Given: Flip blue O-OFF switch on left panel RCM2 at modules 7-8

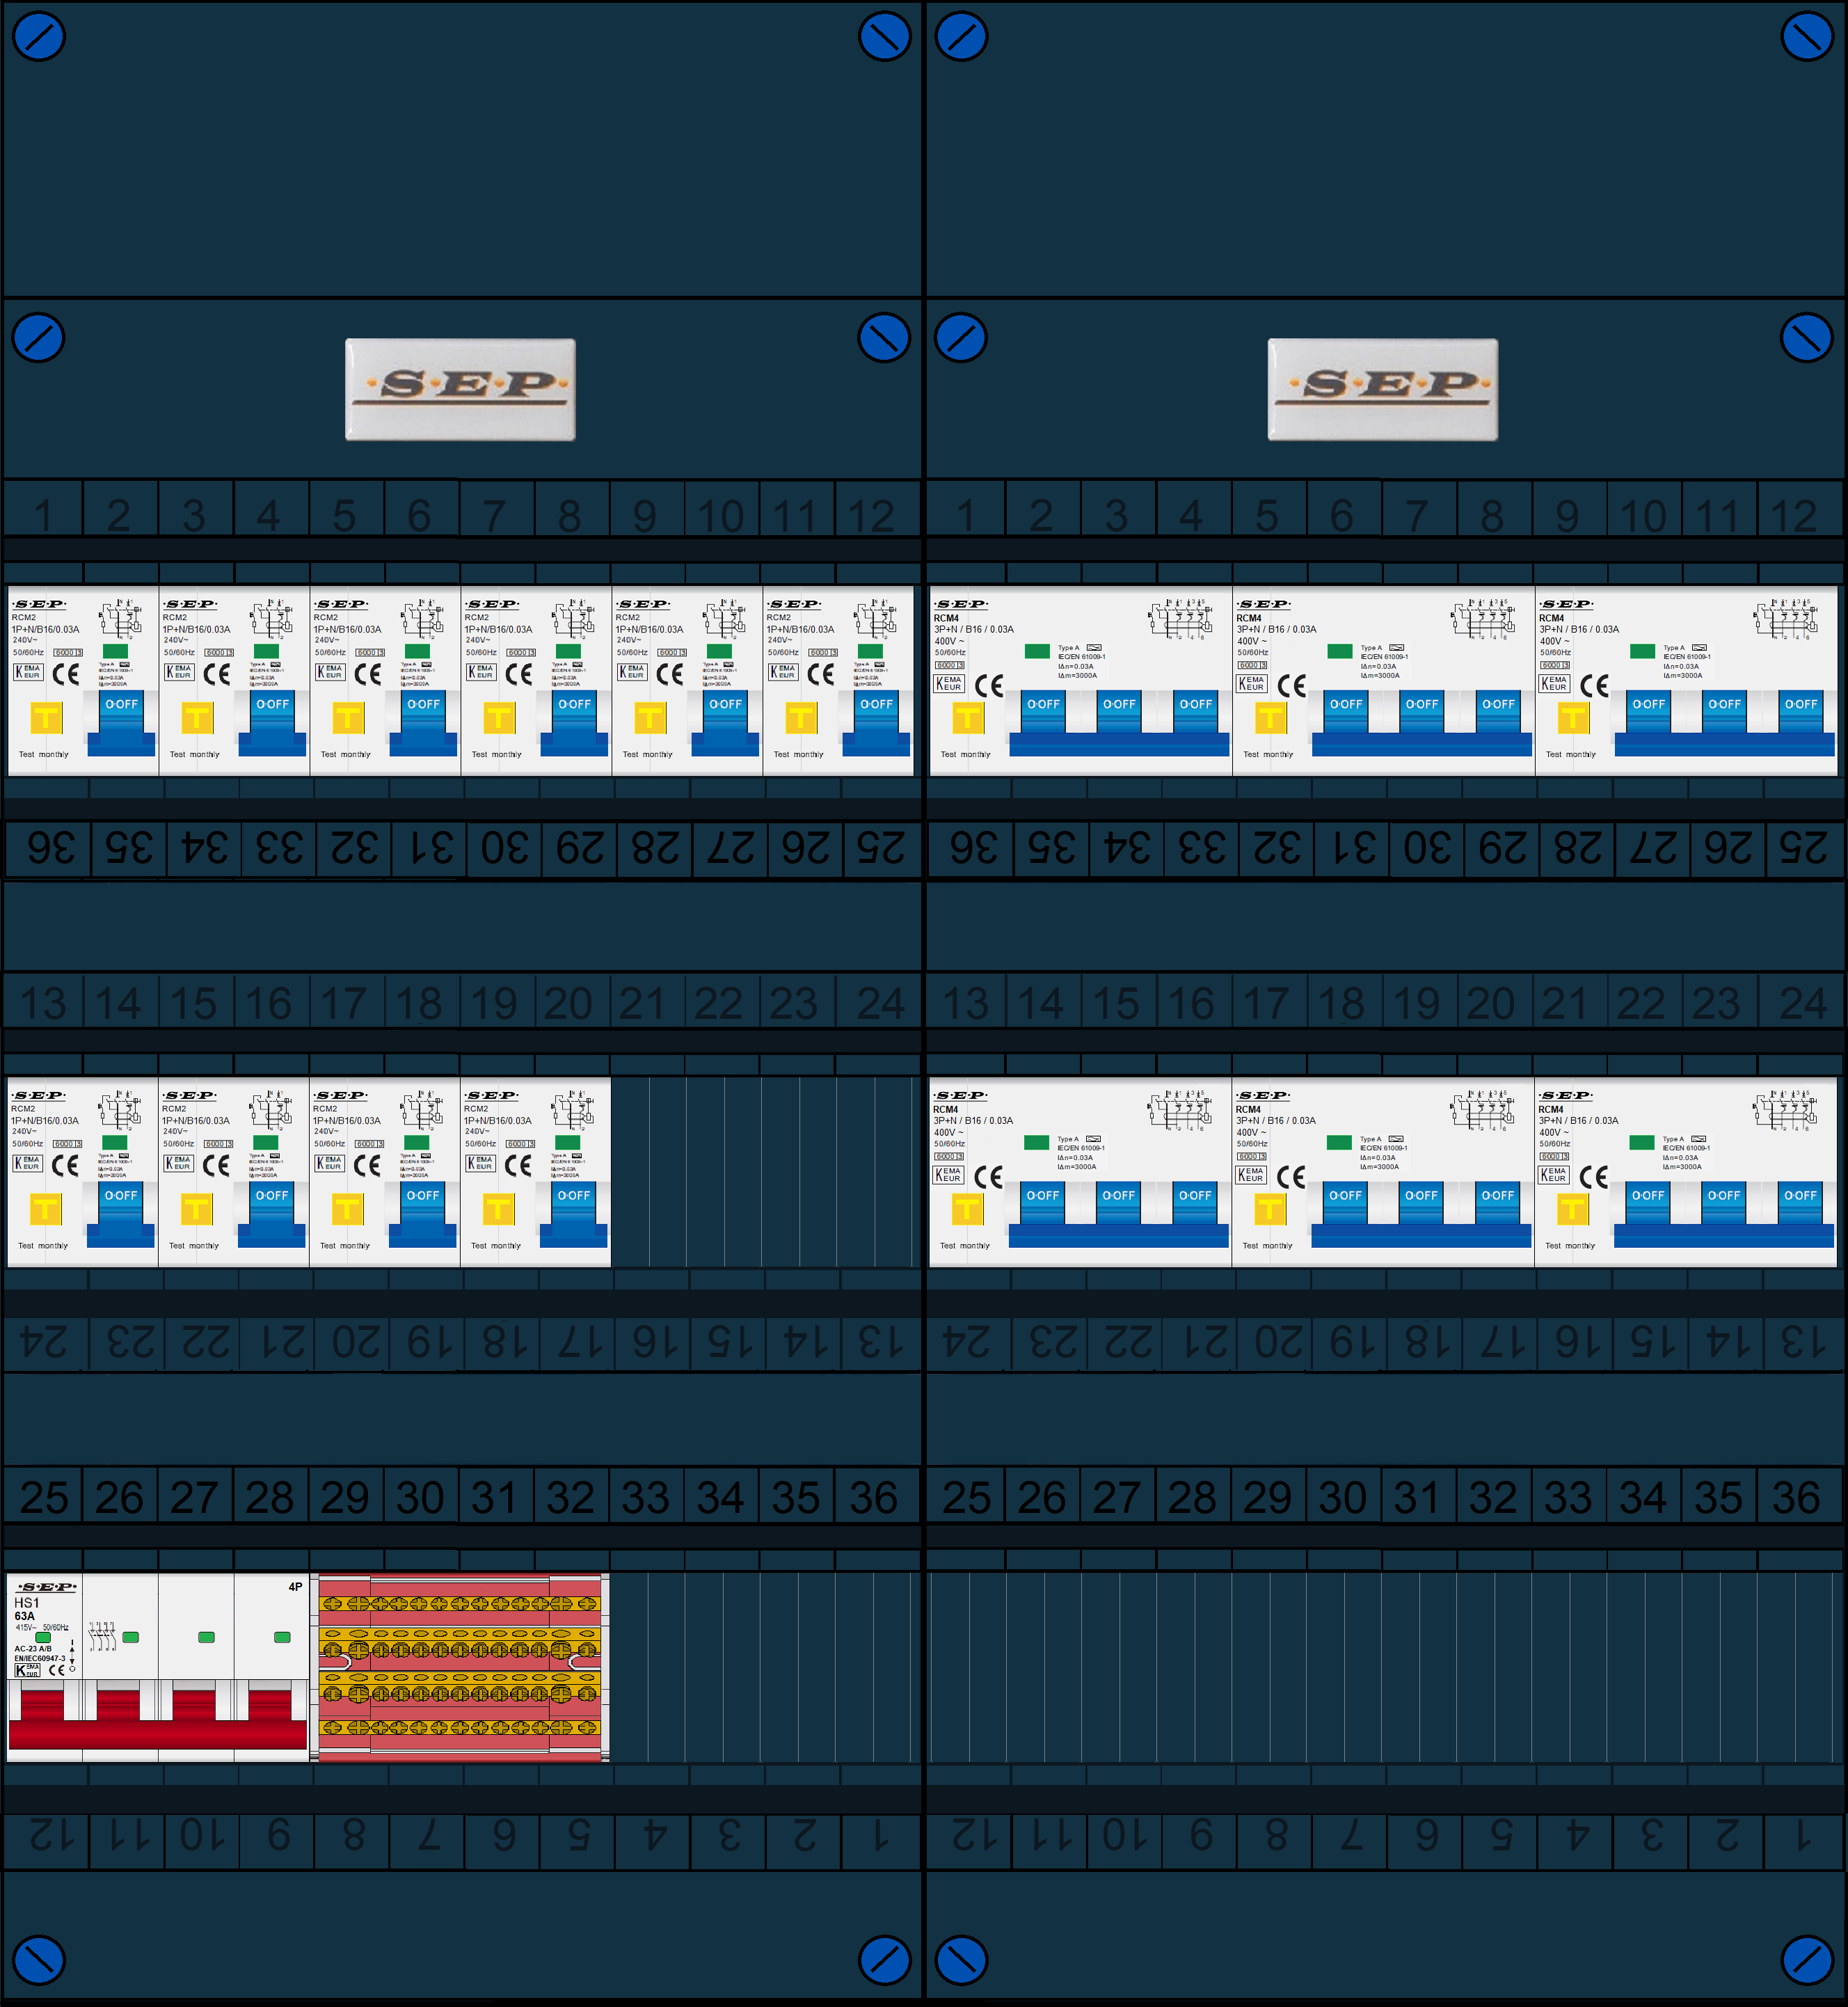Looking at the screenshot, I should coord(574,723).
